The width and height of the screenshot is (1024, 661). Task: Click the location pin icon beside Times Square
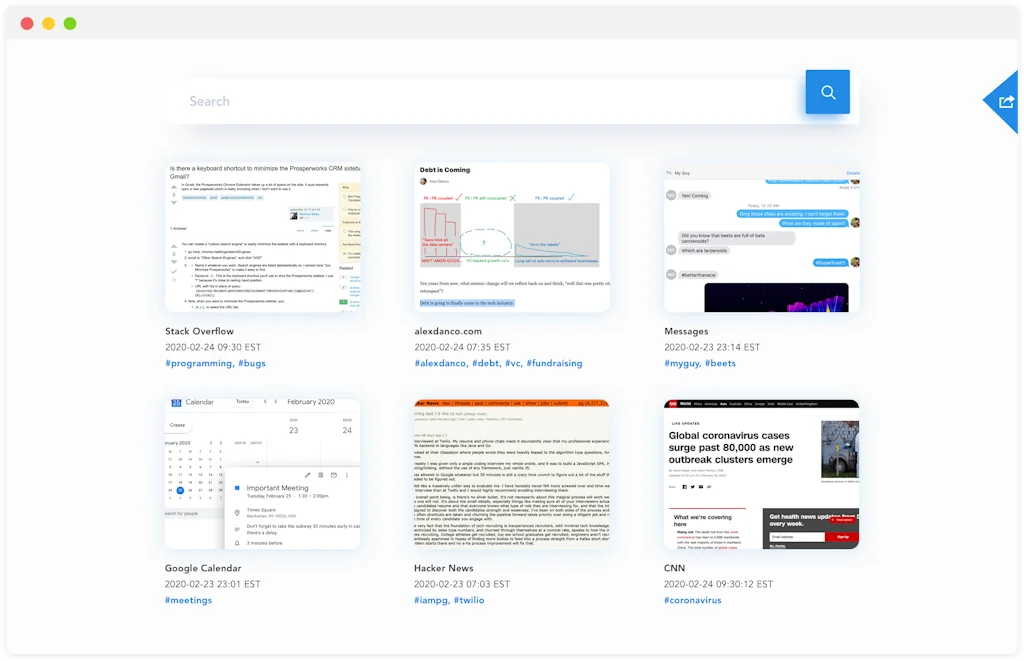click(x=236, y=512)
